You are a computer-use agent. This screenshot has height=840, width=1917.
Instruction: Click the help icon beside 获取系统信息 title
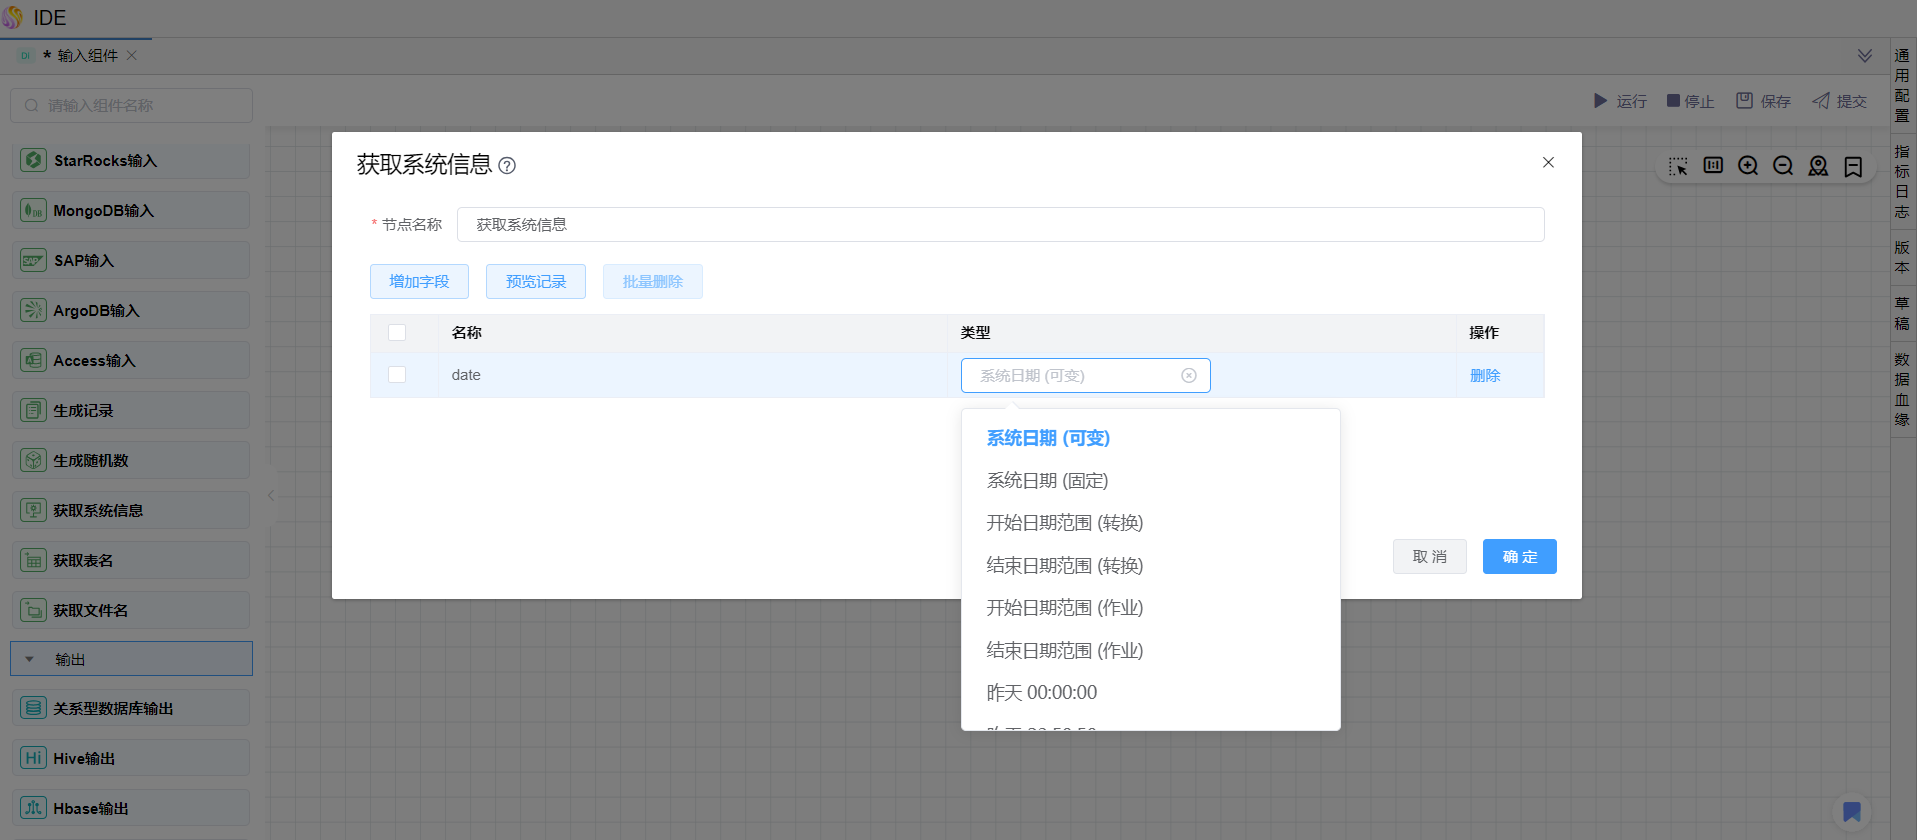[x=507, y=166]
